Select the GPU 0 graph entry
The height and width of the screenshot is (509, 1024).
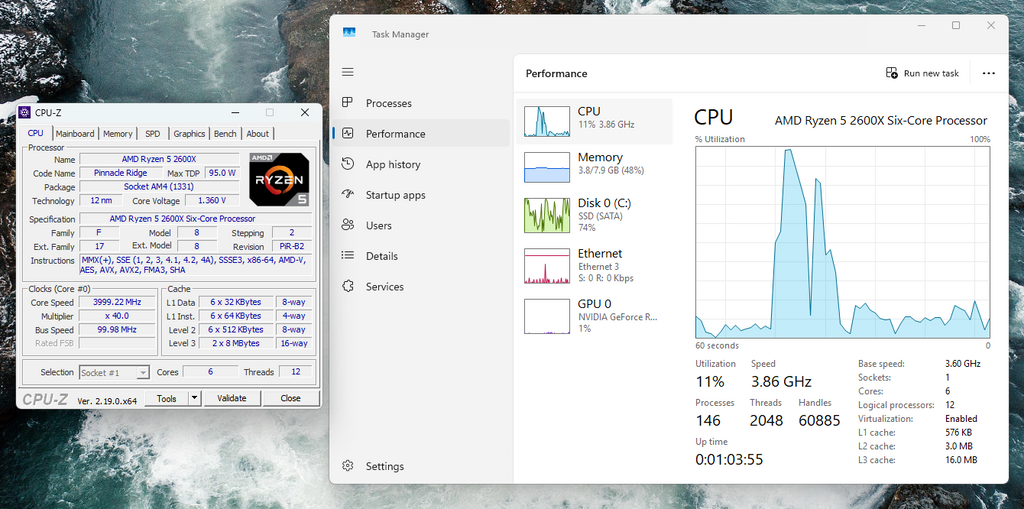tap(594, 315)
